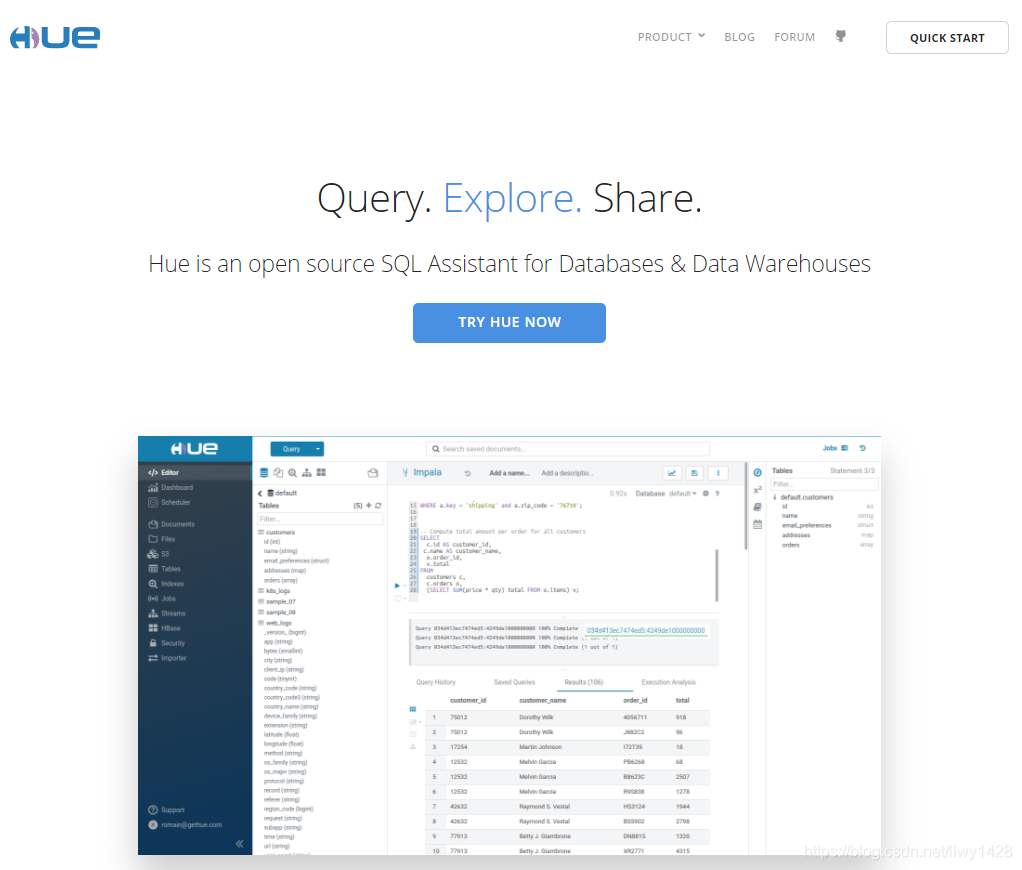
Task: Open Scheduler in the app sidebar
Action: point(169,502)
